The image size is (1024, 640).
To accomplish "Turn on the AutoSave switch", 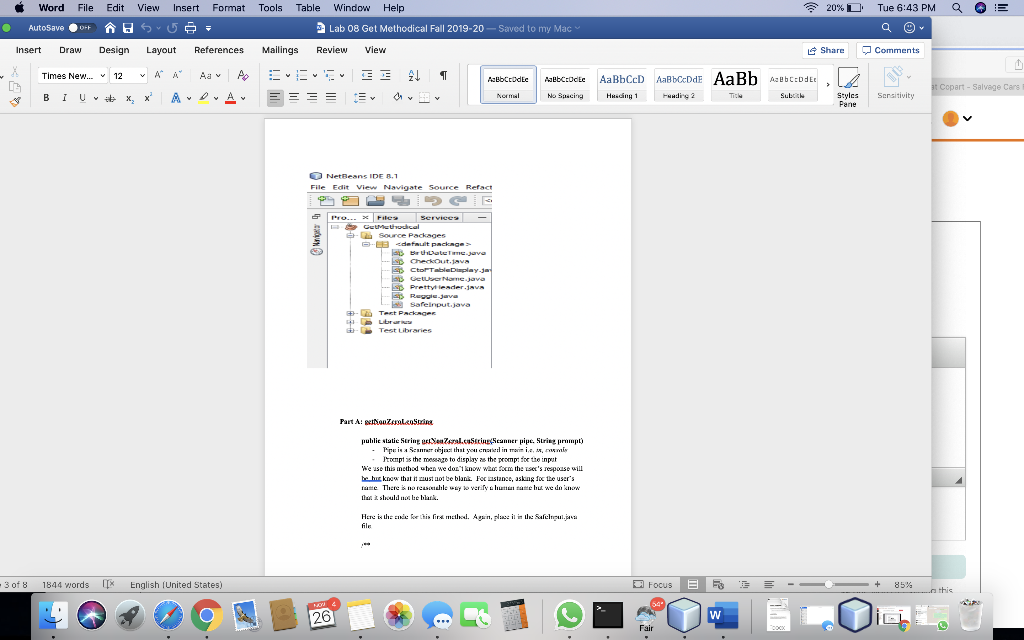I will tap(82, 28).
